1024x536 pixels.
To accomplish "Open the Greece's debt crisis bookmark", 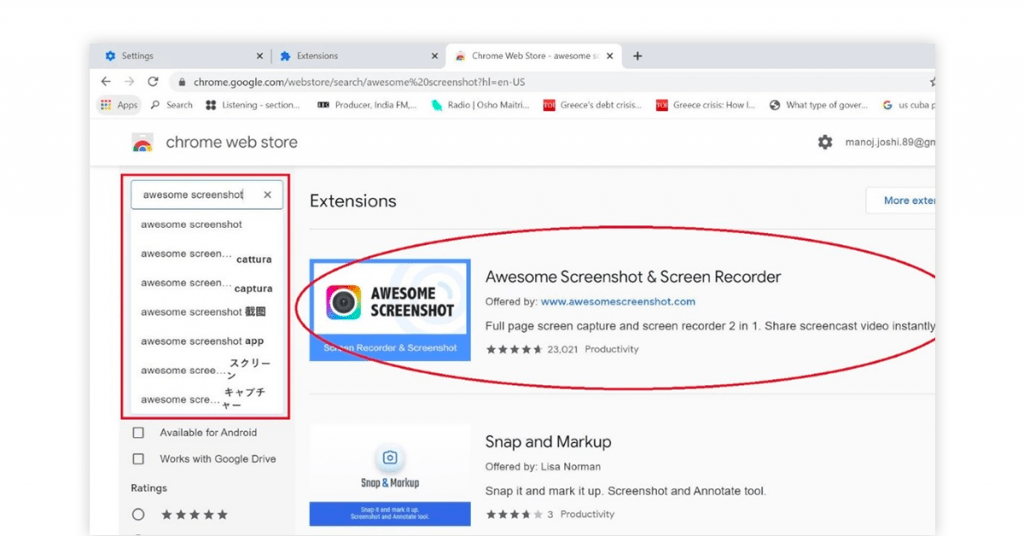I will [x=592, y=105].
